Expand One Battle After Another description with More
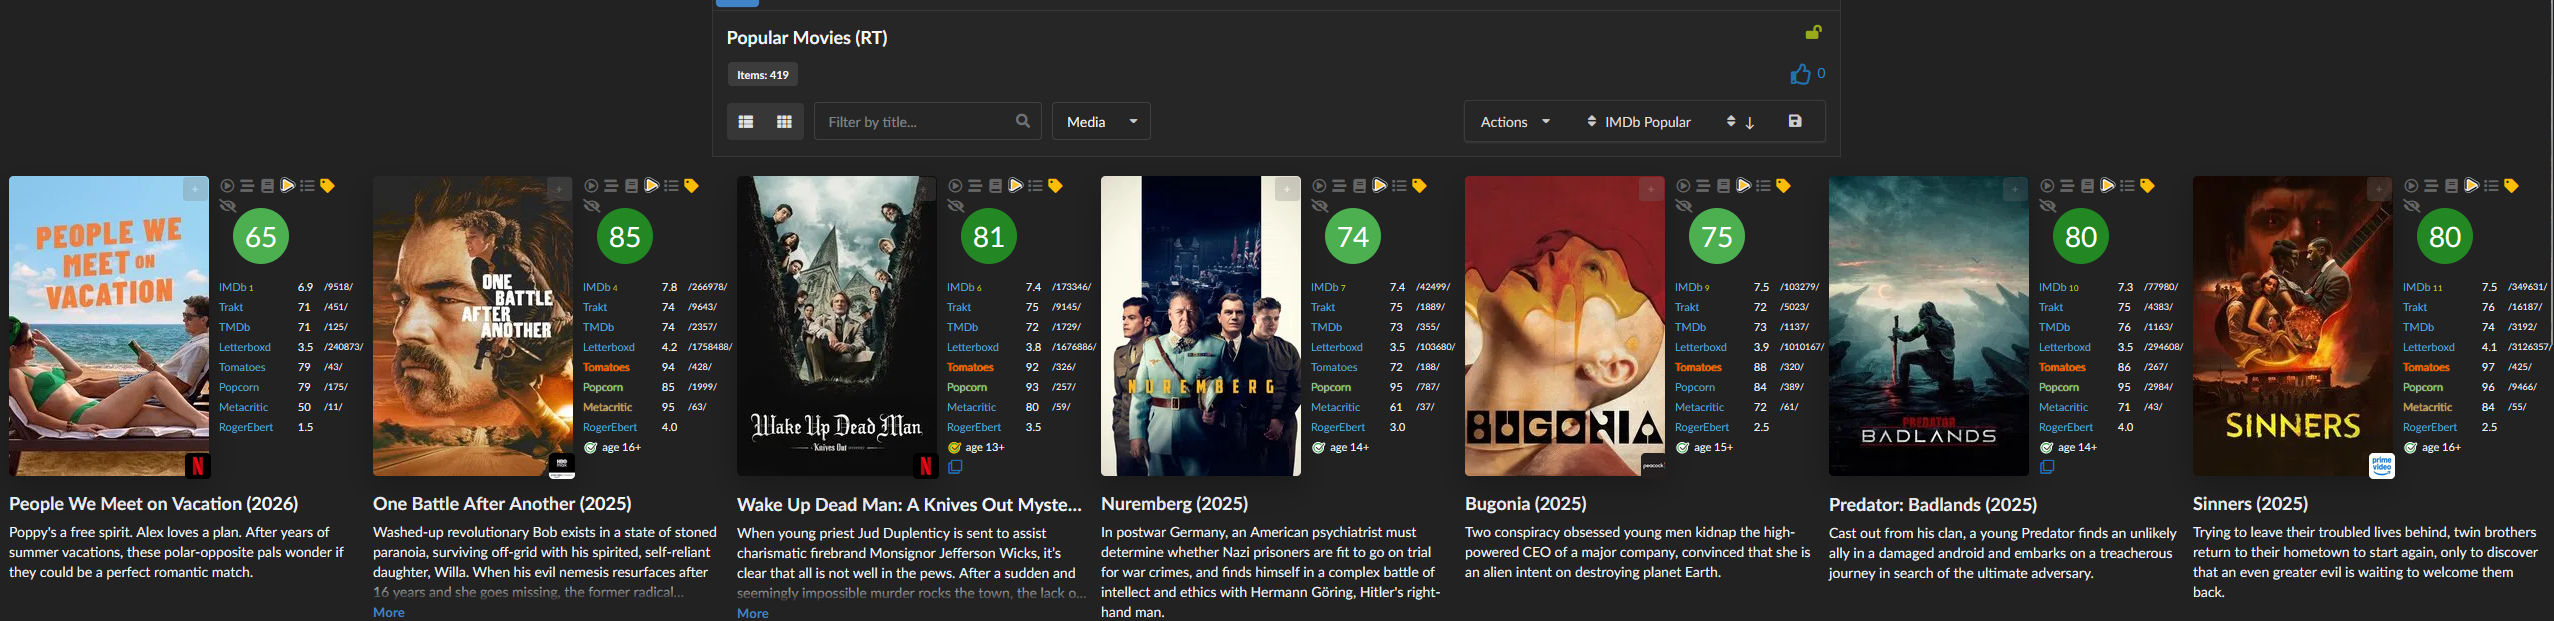The image size is (2554, 621). pos(389,612)
